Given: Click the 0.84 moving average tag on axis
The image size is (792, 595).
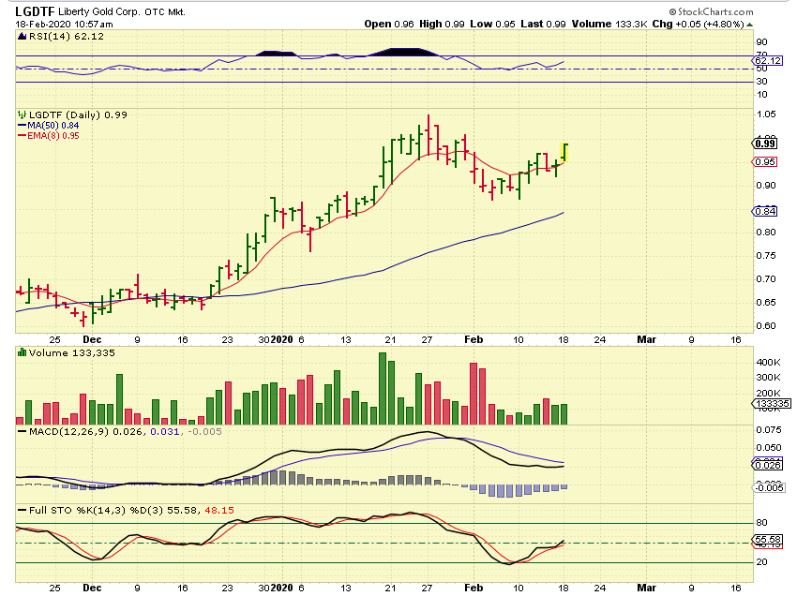Looking at the screenshot, I should (x=765, y=211).
